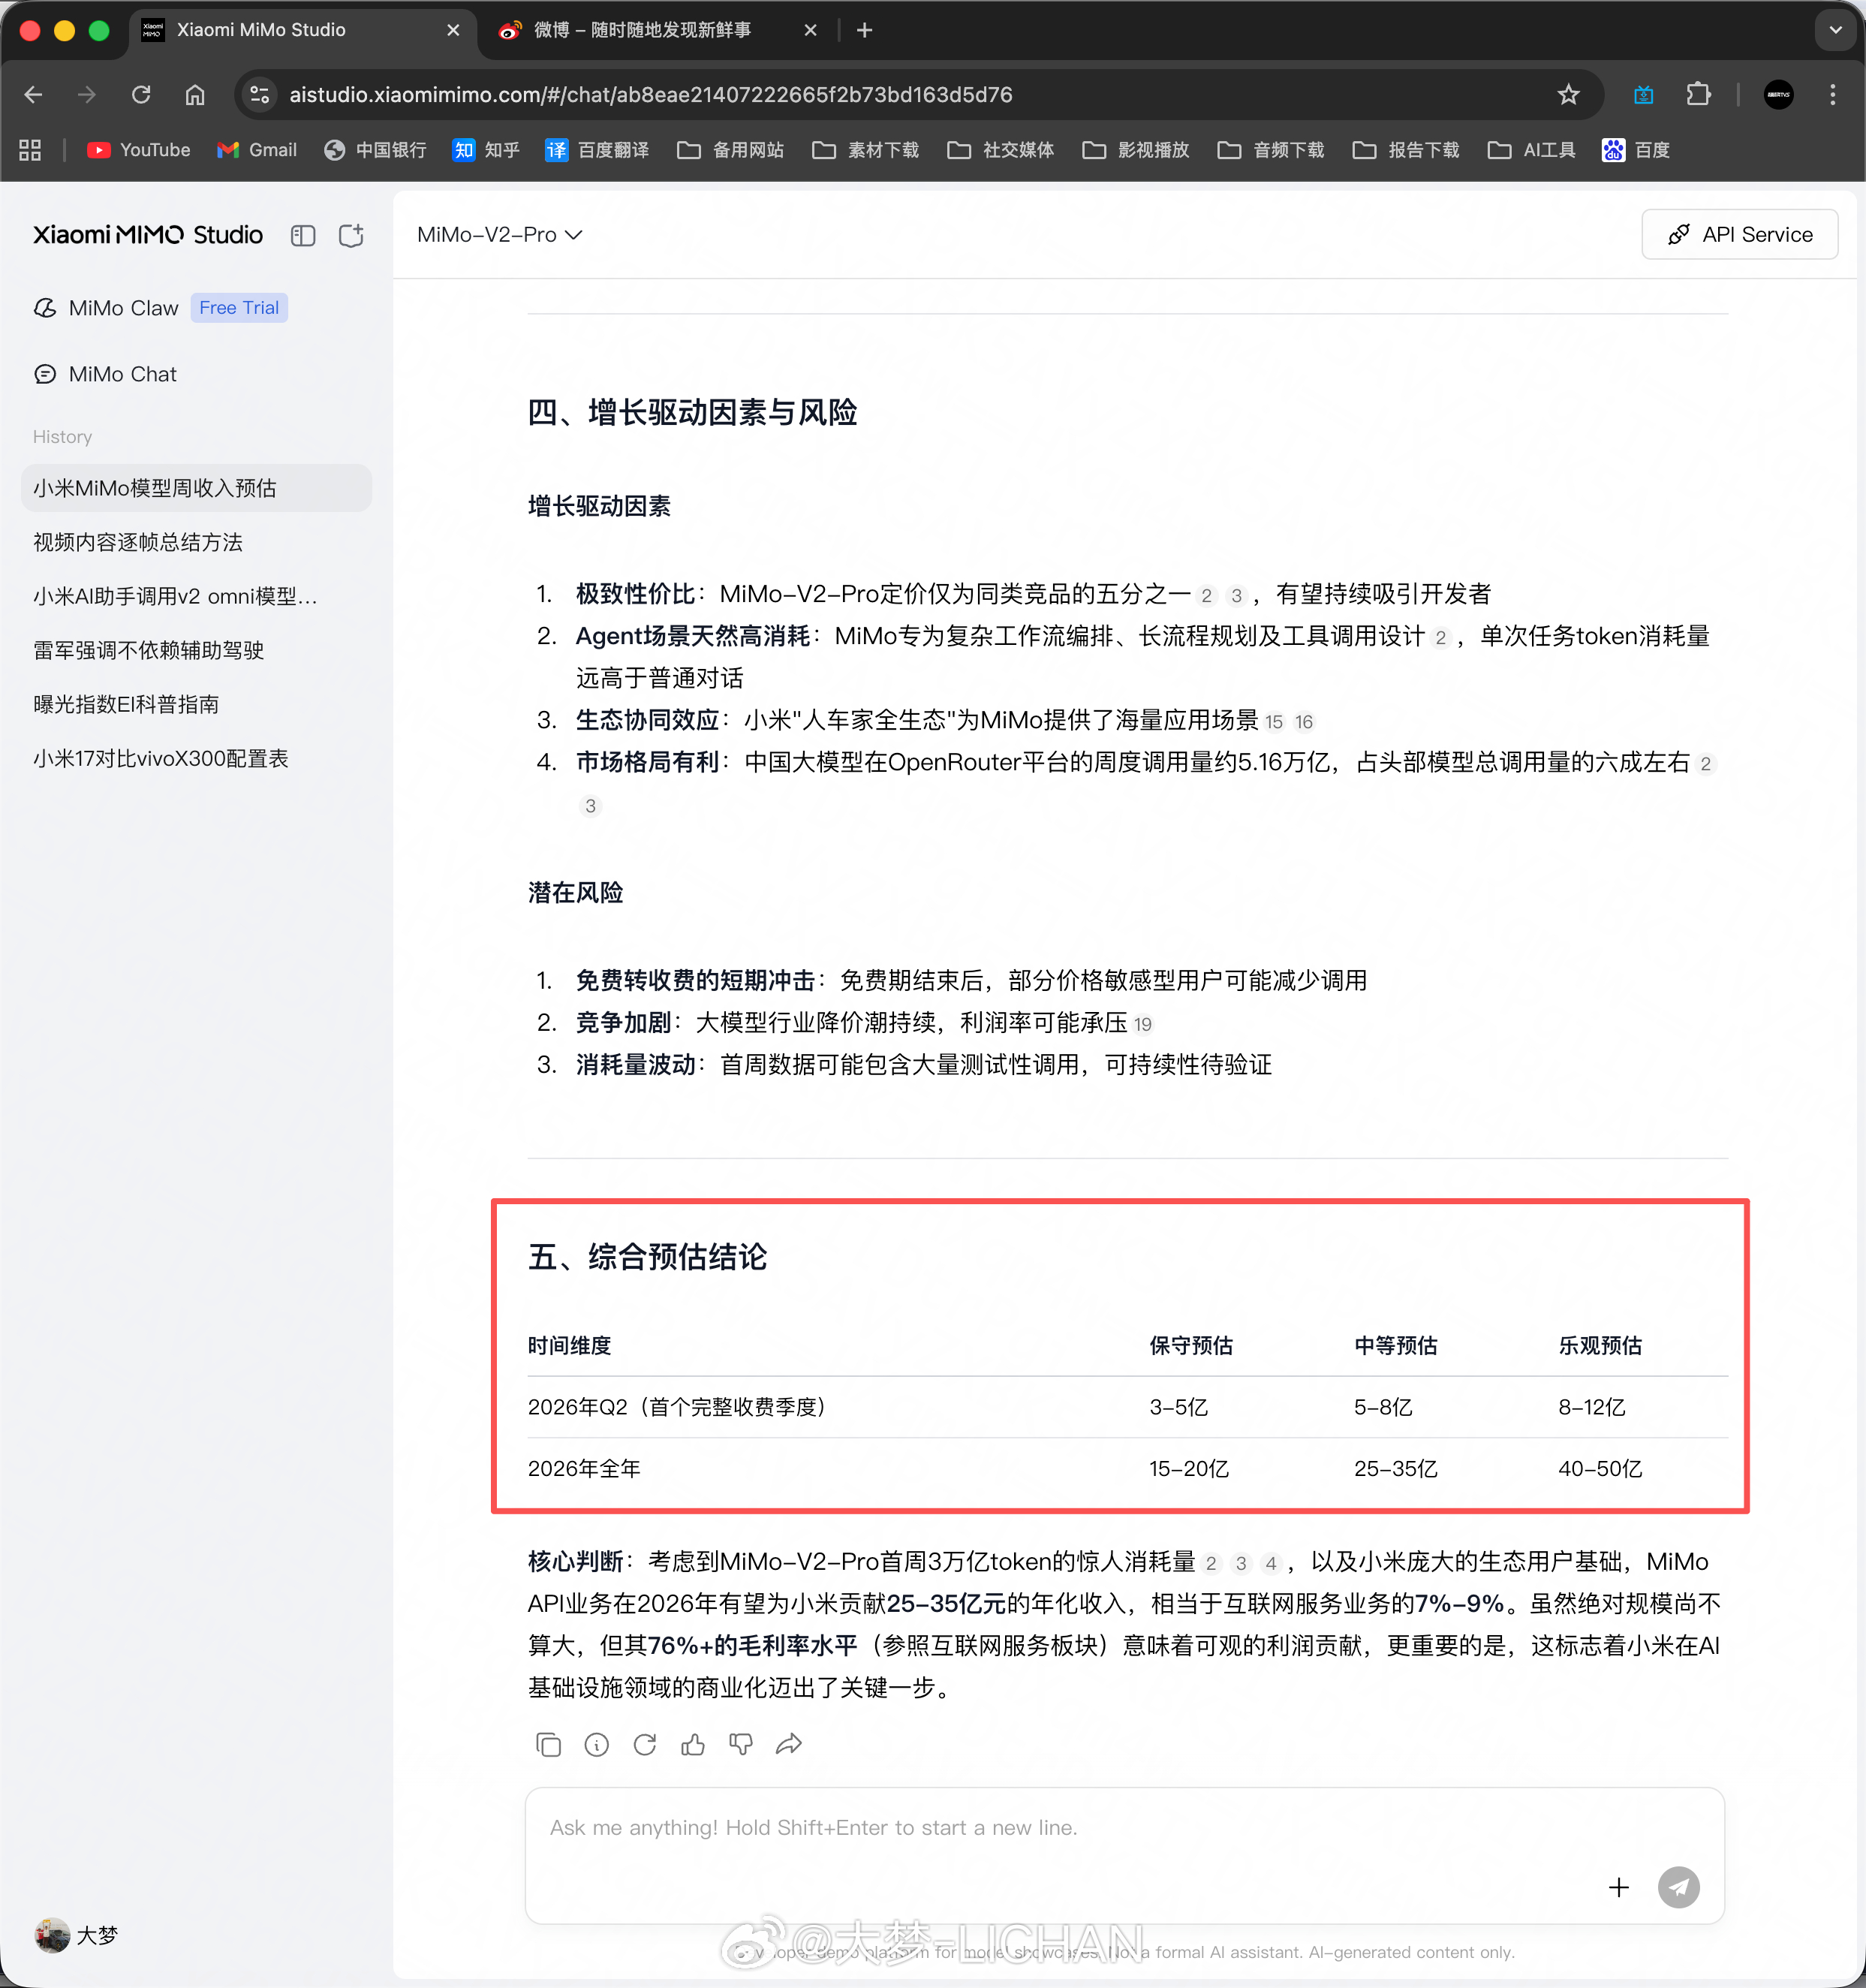Thumbs up the response
Screen dimensions: 1866x1988
coord(693,1745)
